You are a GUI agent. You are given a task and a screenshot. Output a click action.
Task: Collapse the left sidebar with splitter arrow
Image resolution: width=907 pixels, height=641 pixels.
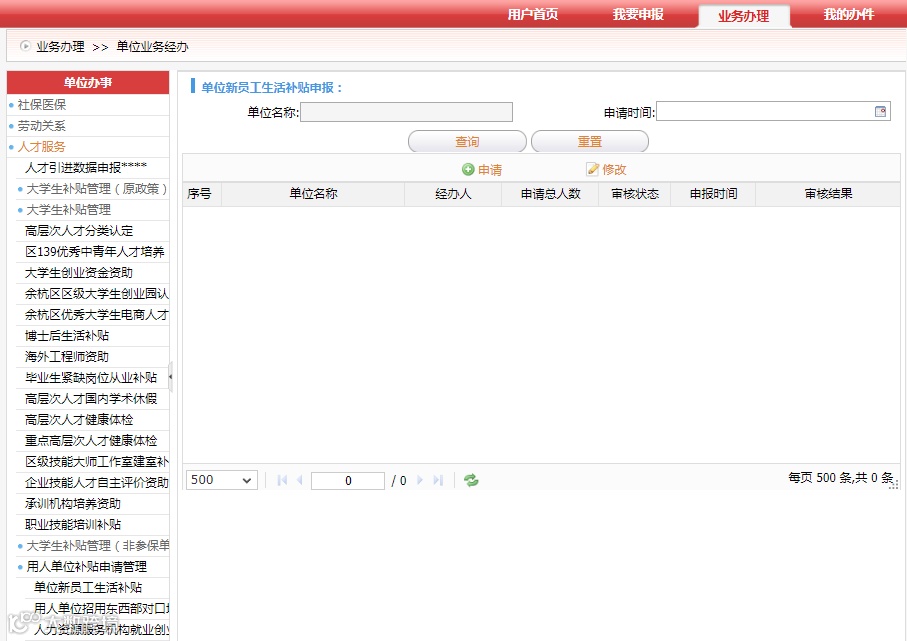click(x=170, y=377)
